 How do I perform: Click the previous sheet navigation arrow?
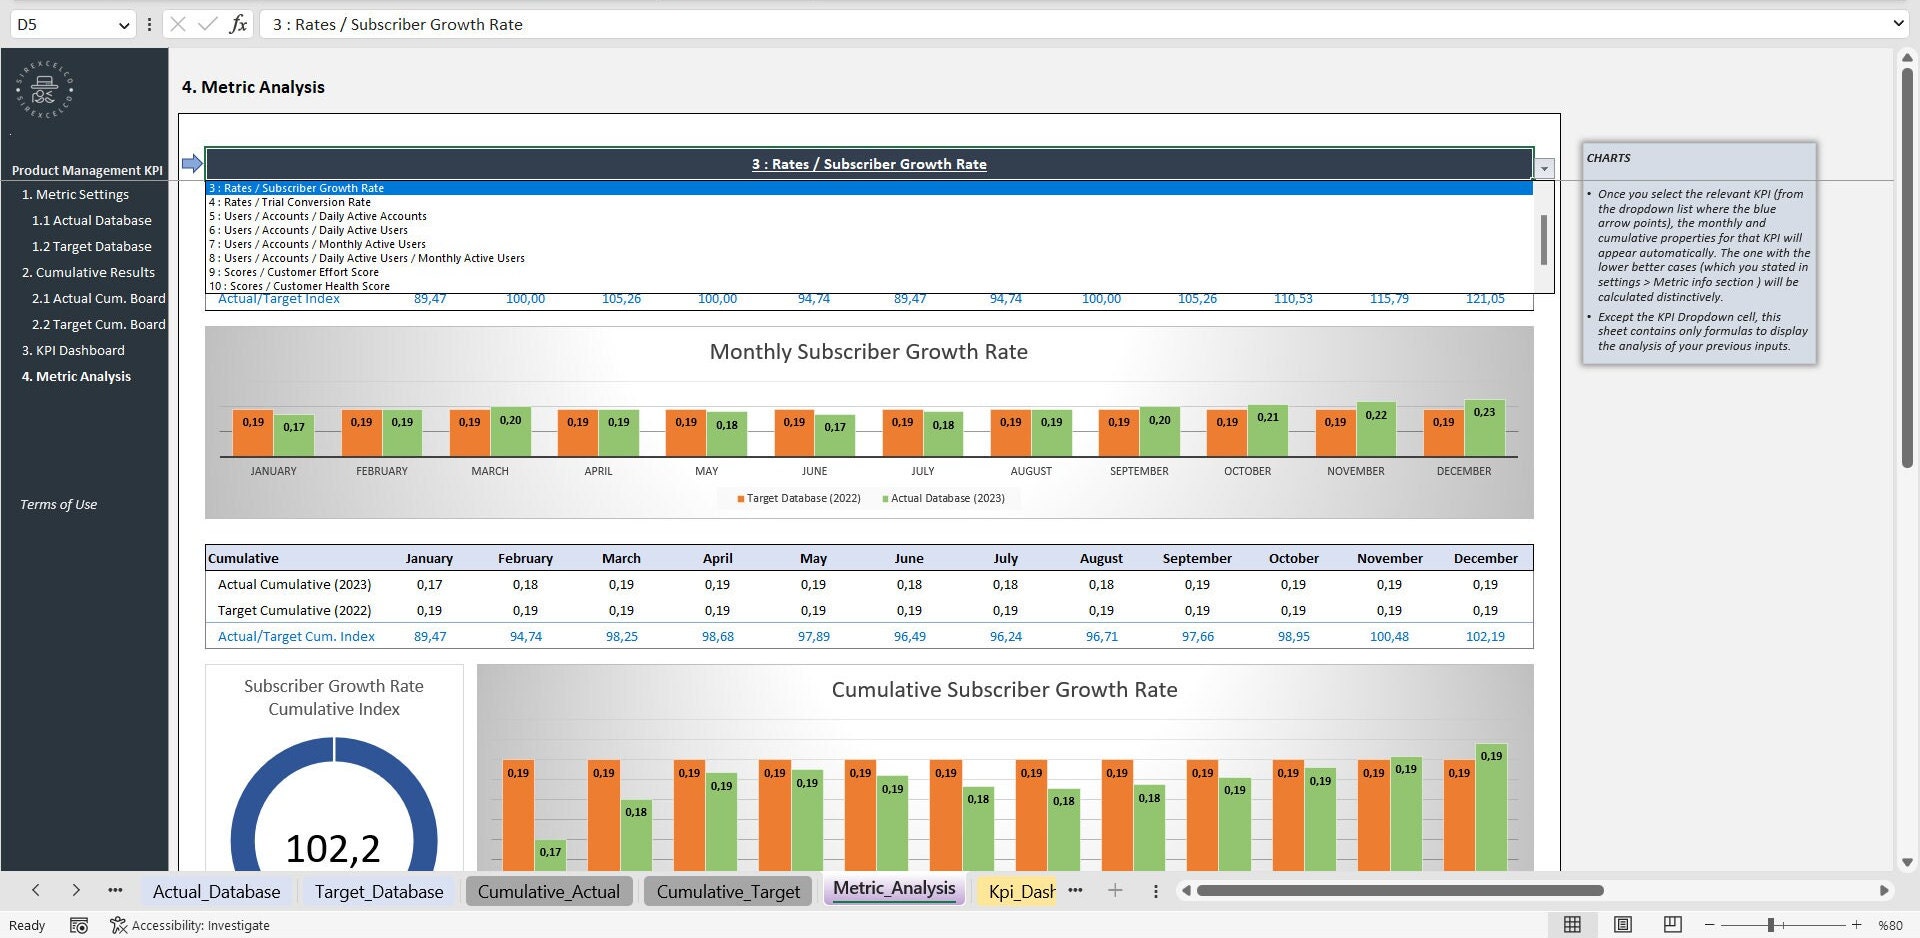[36, 890]
